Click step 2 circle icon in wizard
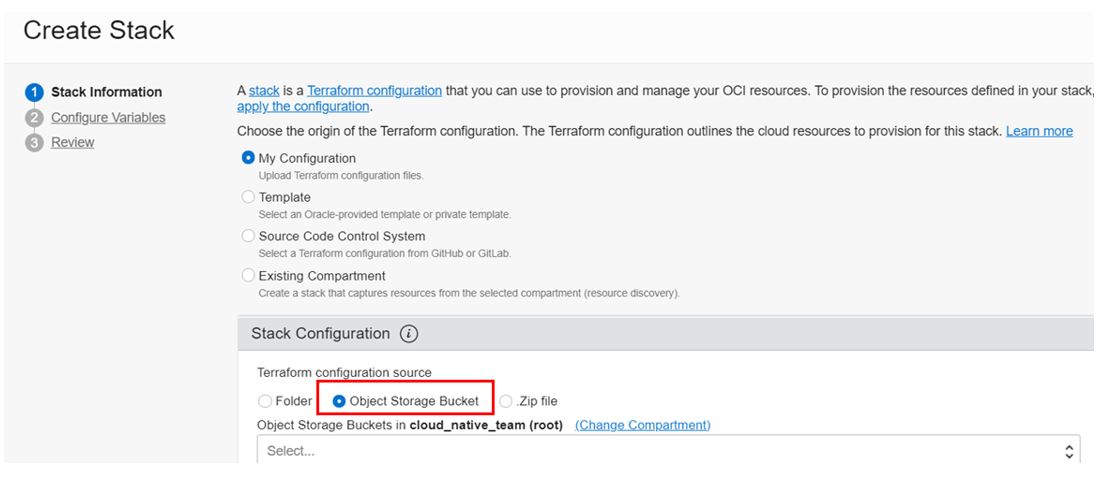1101x495 pixels. [x=33, y=118]
